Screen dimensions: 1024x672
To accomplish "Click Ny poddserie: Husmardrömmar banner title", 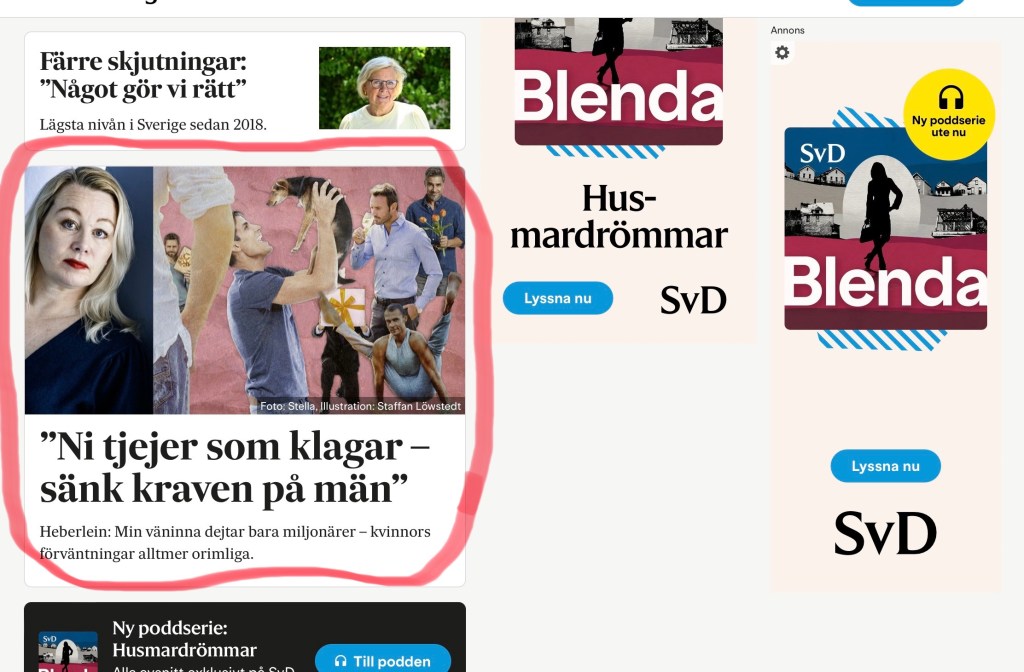I will [184, 639].
